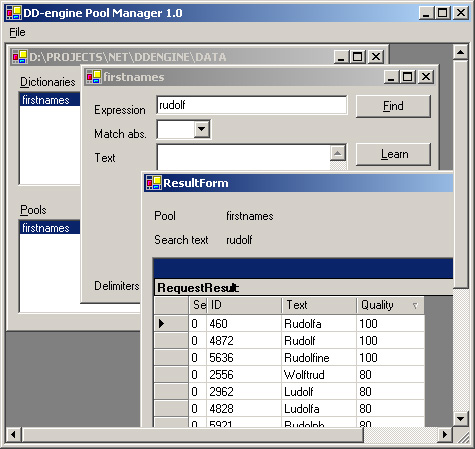Click the main window vertical scroll up arrow
Screen dimensions: 475x449
[x=461, y=52]
